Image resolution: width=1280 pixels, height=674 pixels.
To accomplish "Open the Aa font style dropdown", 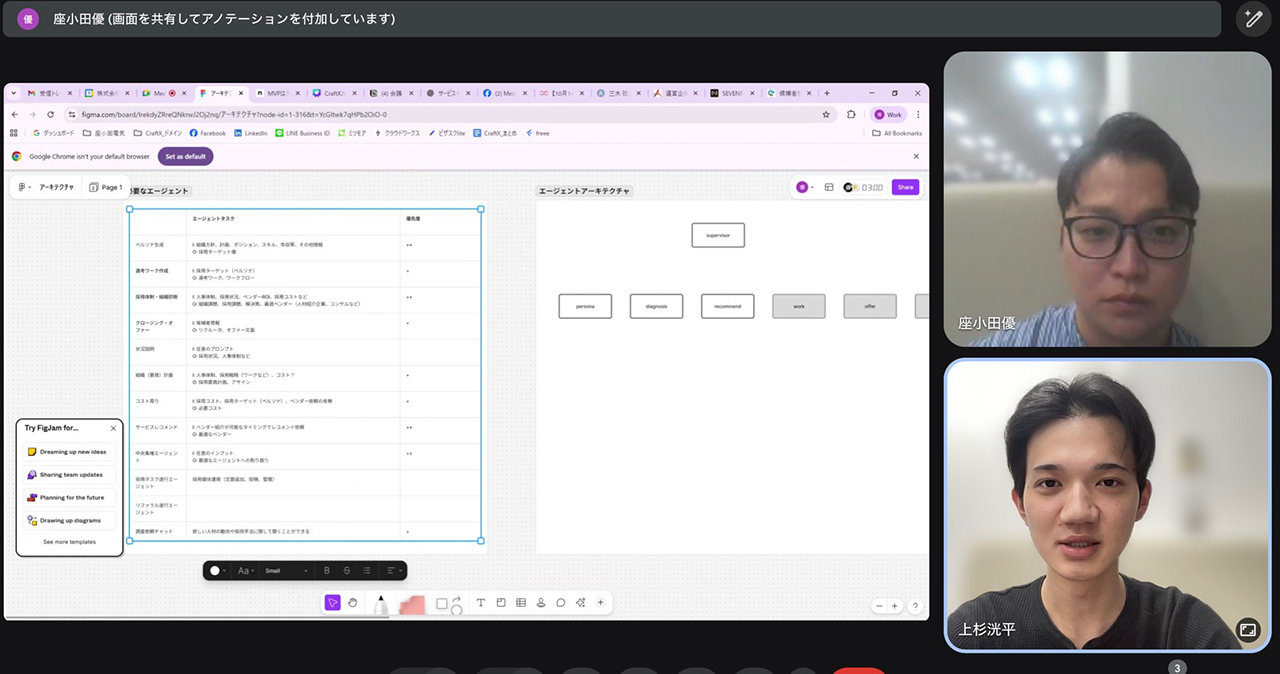I will [246, 571].
